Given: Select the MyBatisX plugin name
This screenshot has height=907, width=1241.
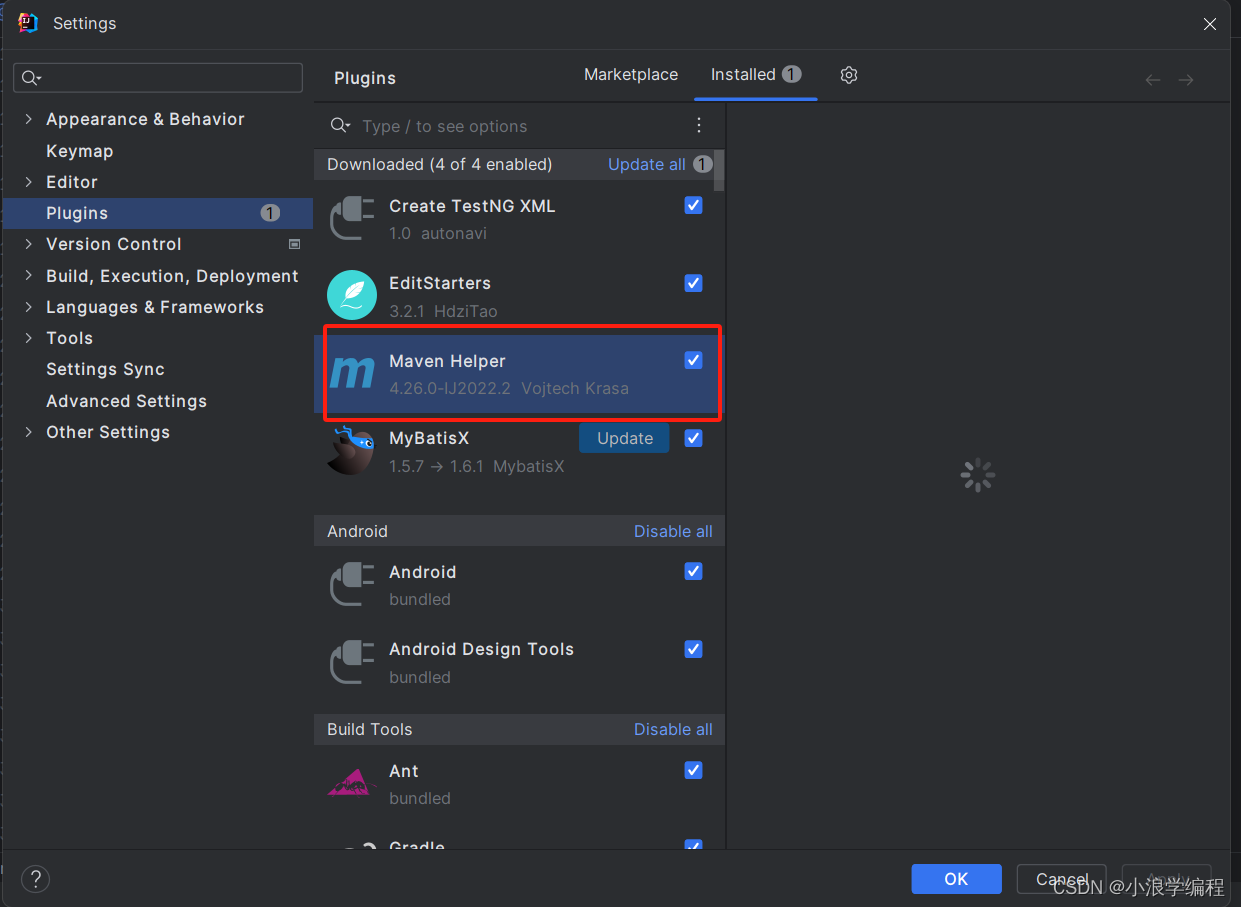Looking at the screenshot, I should point(429,438).
